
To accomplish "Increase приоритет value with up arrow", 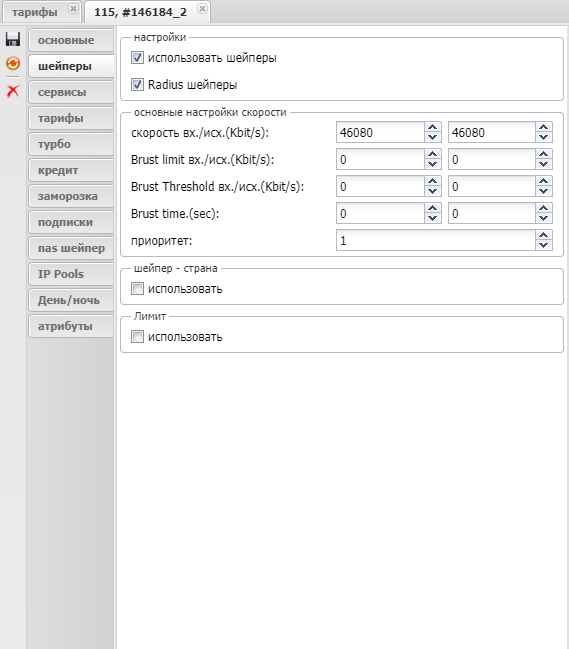I will 543,236.
